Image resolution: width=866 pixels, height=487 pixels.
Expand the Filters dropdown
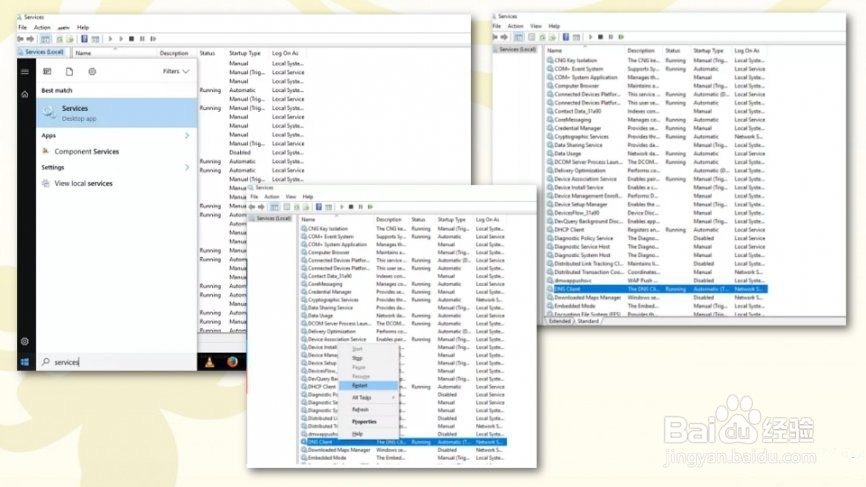point(176,71)
